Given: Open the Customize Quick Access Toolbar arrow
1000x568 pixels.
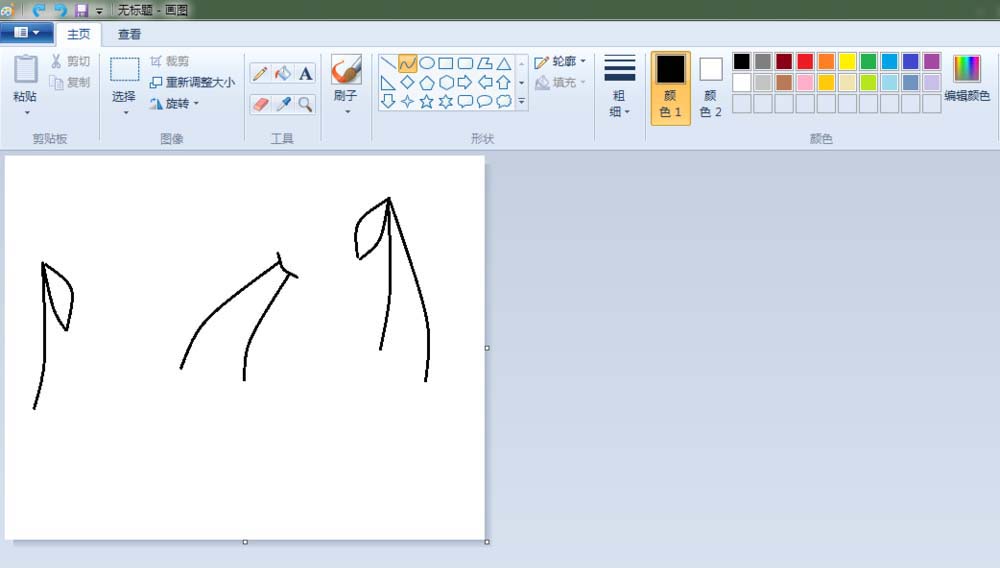Looking at the screenshot, I should click(x=99, y=11).
